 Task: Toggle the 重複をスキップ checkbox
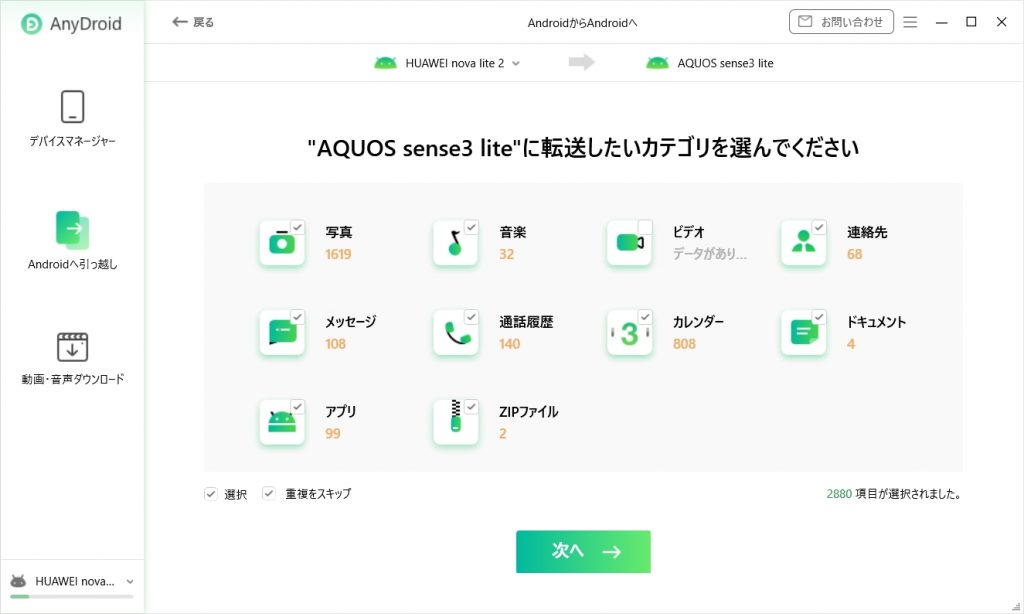click(268, 494)
